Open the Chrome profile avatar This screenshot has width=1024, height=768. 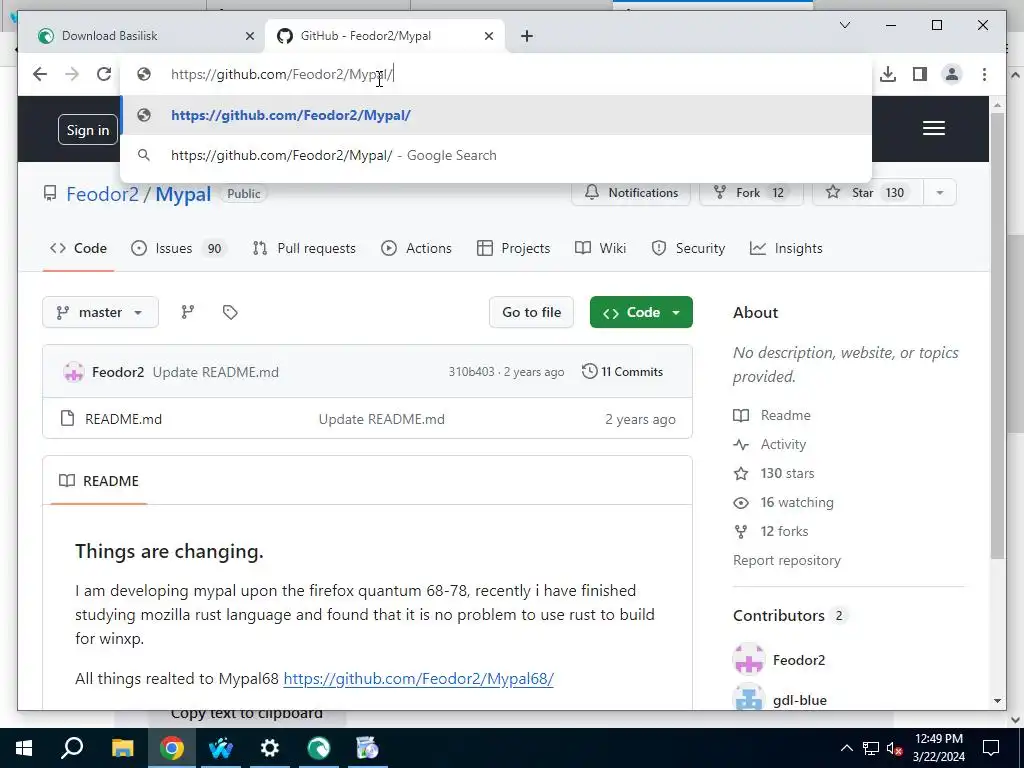[x=952, y=74]
